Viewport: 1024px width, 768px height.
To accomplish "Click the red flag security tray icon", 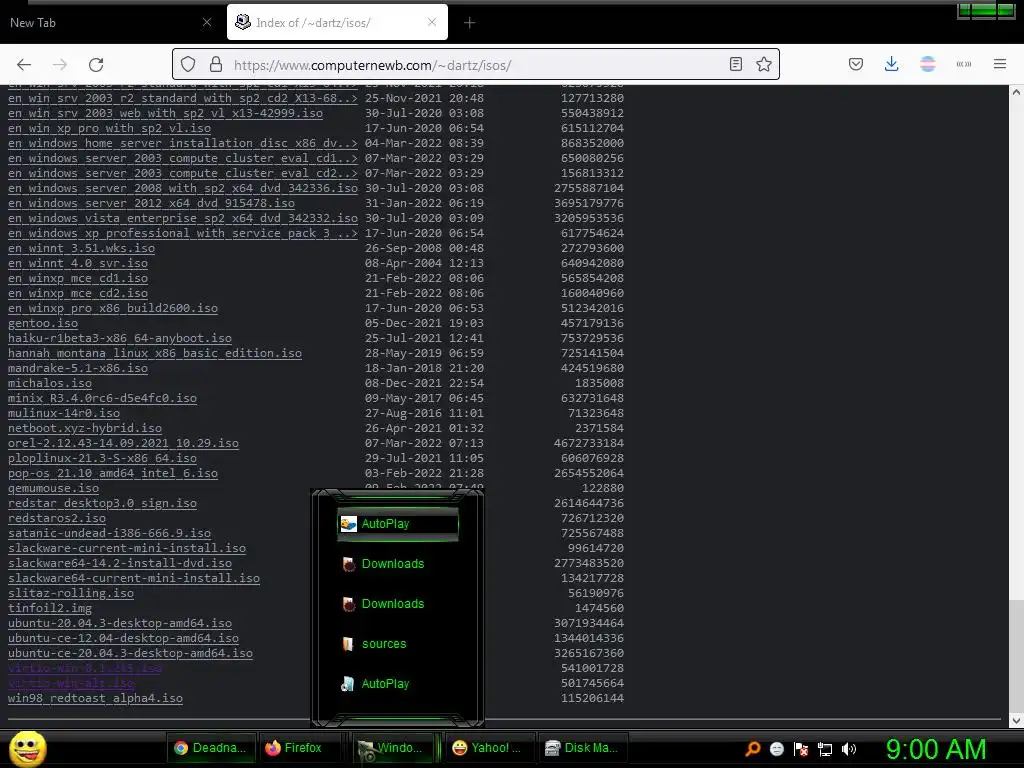I will coord(801,749).
